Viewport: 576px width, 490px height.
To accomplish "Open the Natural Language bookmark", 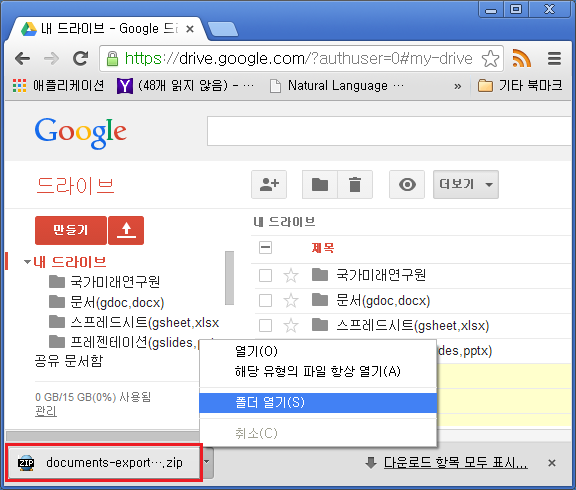I will click(x=337, y=86).
